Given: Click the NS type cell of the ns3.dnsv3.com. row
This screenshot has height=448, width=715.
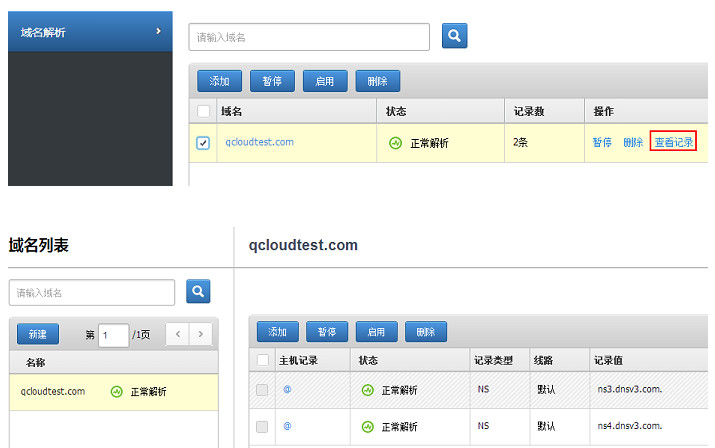Looking at the screenshot, I should 483,389.
